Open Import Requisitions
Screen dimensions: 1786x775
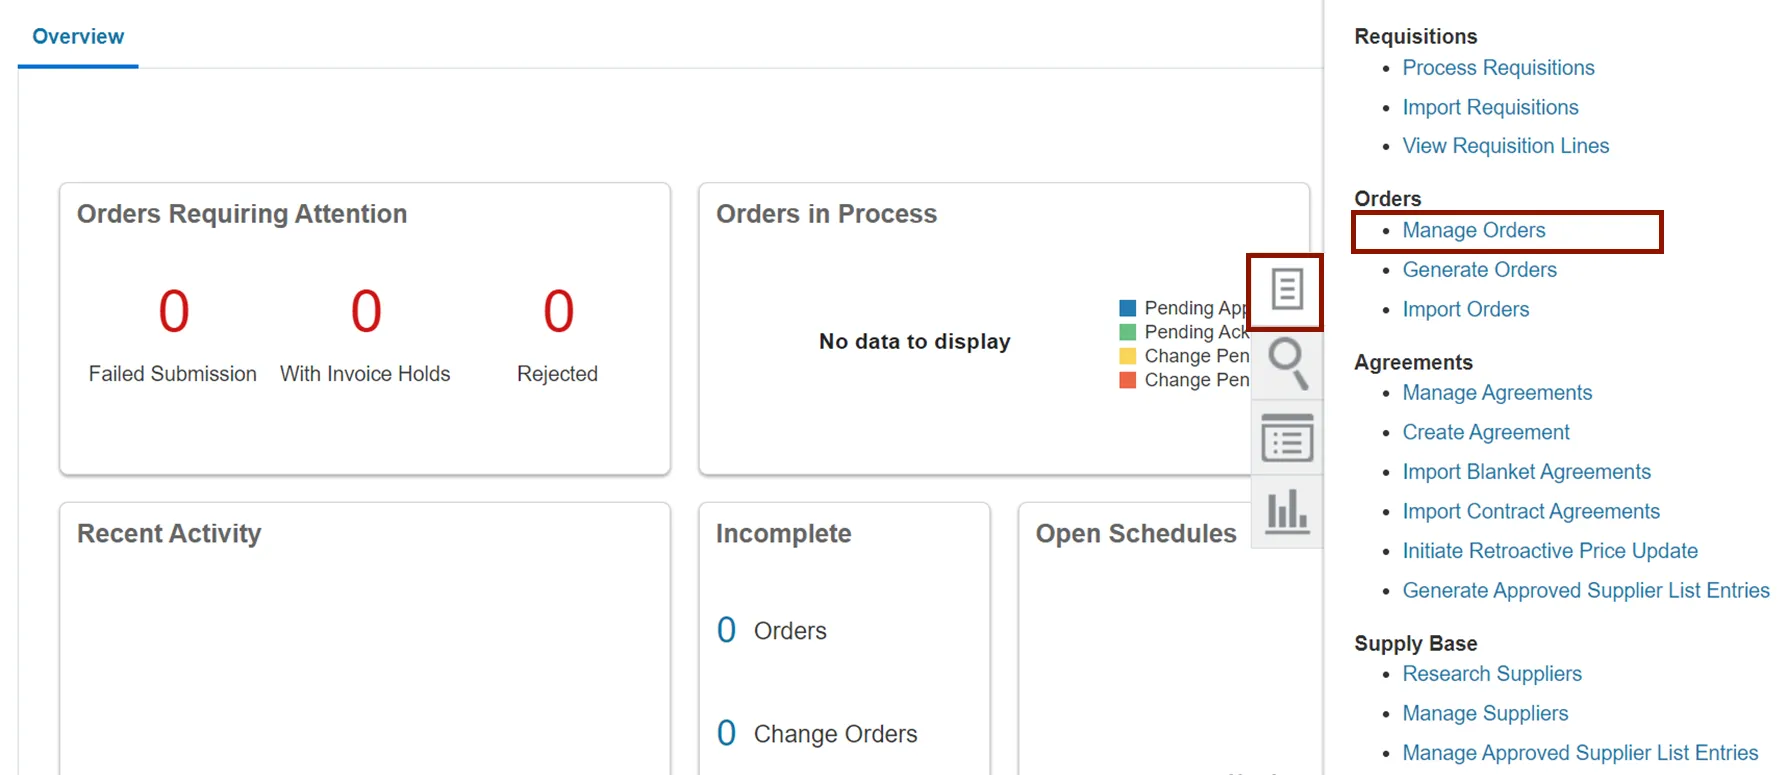click(x=1490, y=108)
